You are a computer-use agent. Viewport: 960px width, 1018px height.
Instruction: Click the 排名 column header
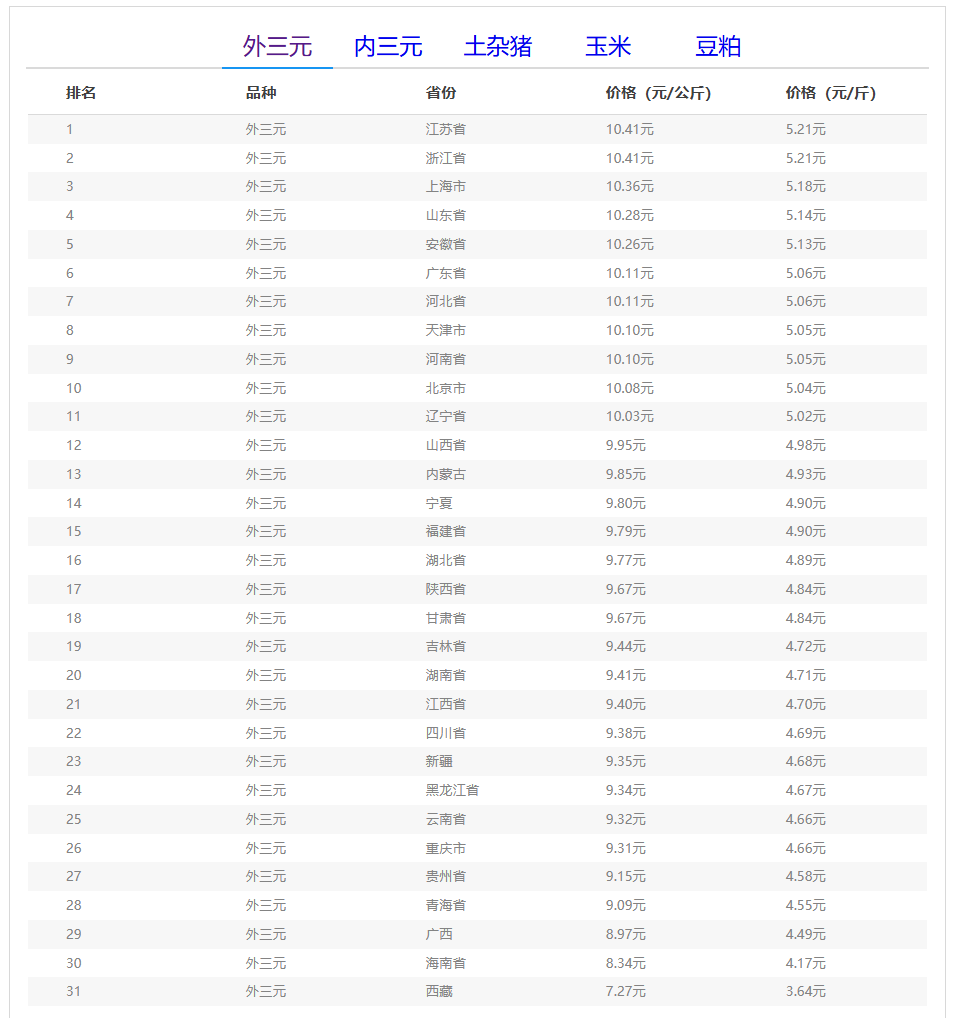tap(81, 93)
